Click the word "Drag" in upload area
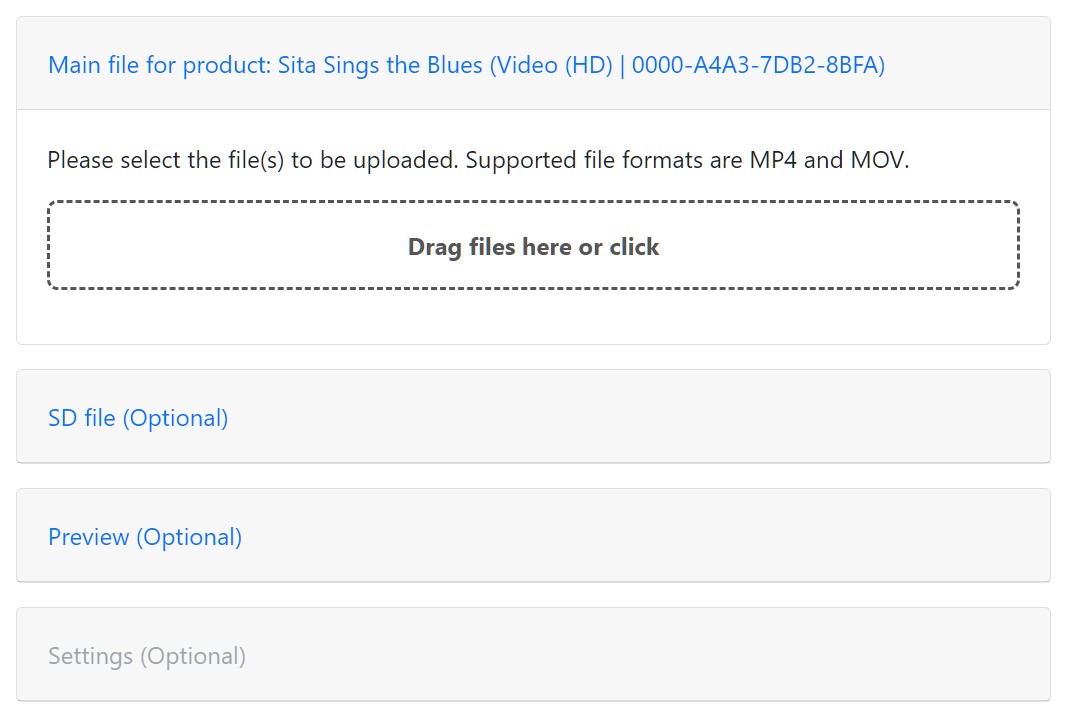This screenshot has width=1069, height=718. 434,247
